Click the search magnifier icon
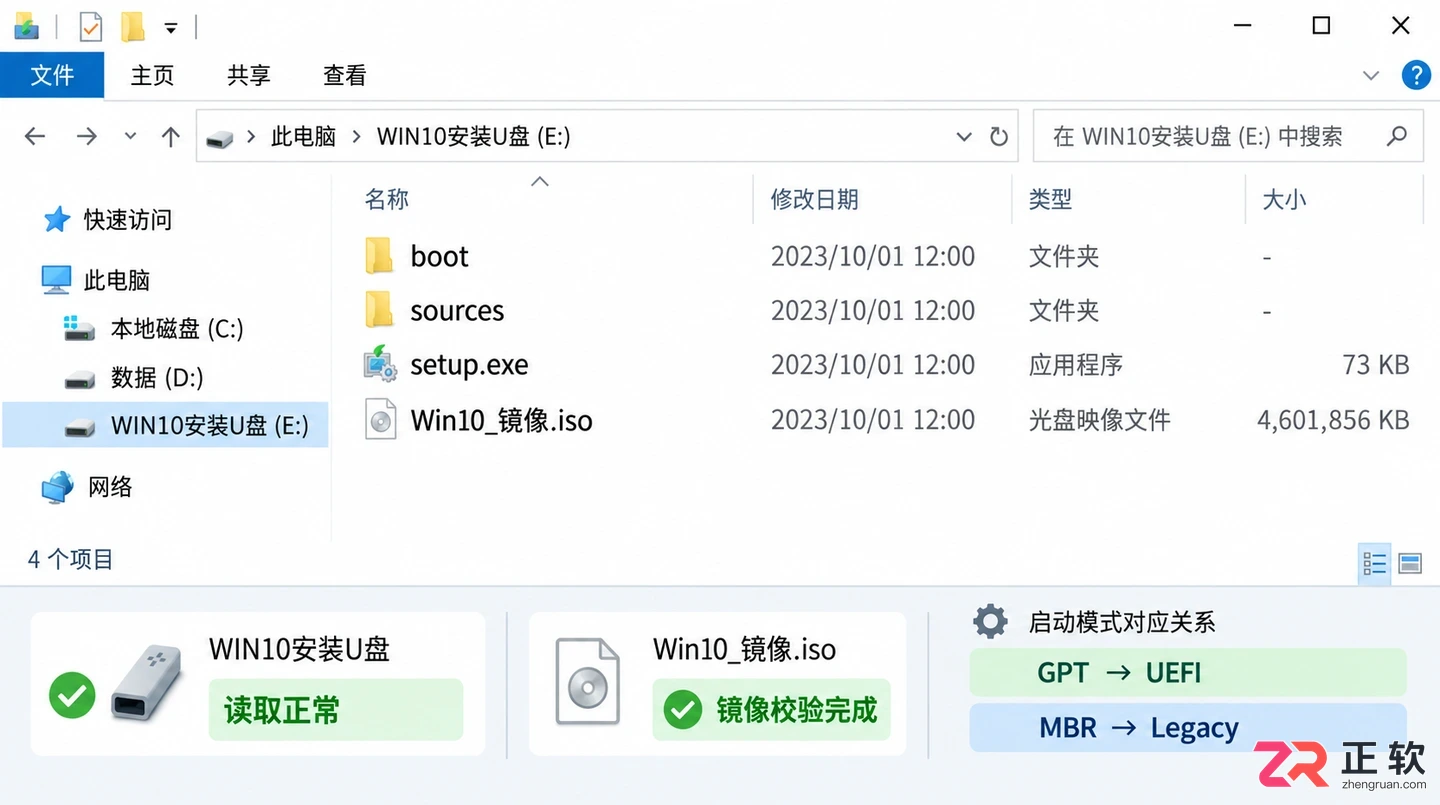Image resolution: width=1440 pixels, height=805 pixels. click(1397, 136)
